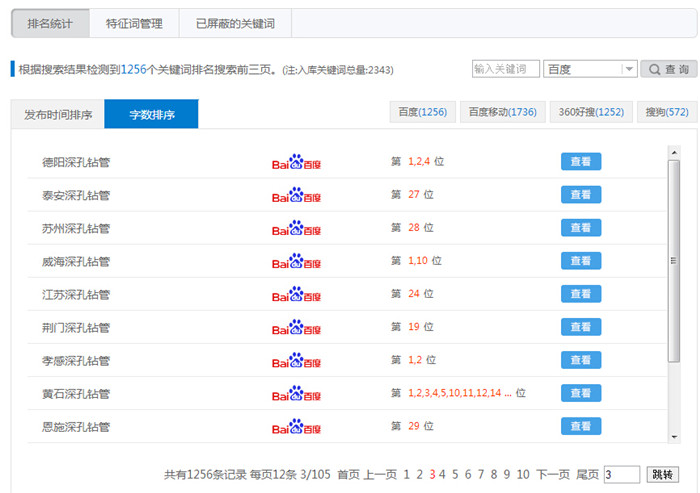700x493 pixels.
Task: Show 搜狗(572) ranking results
Action: pos(667,112)
